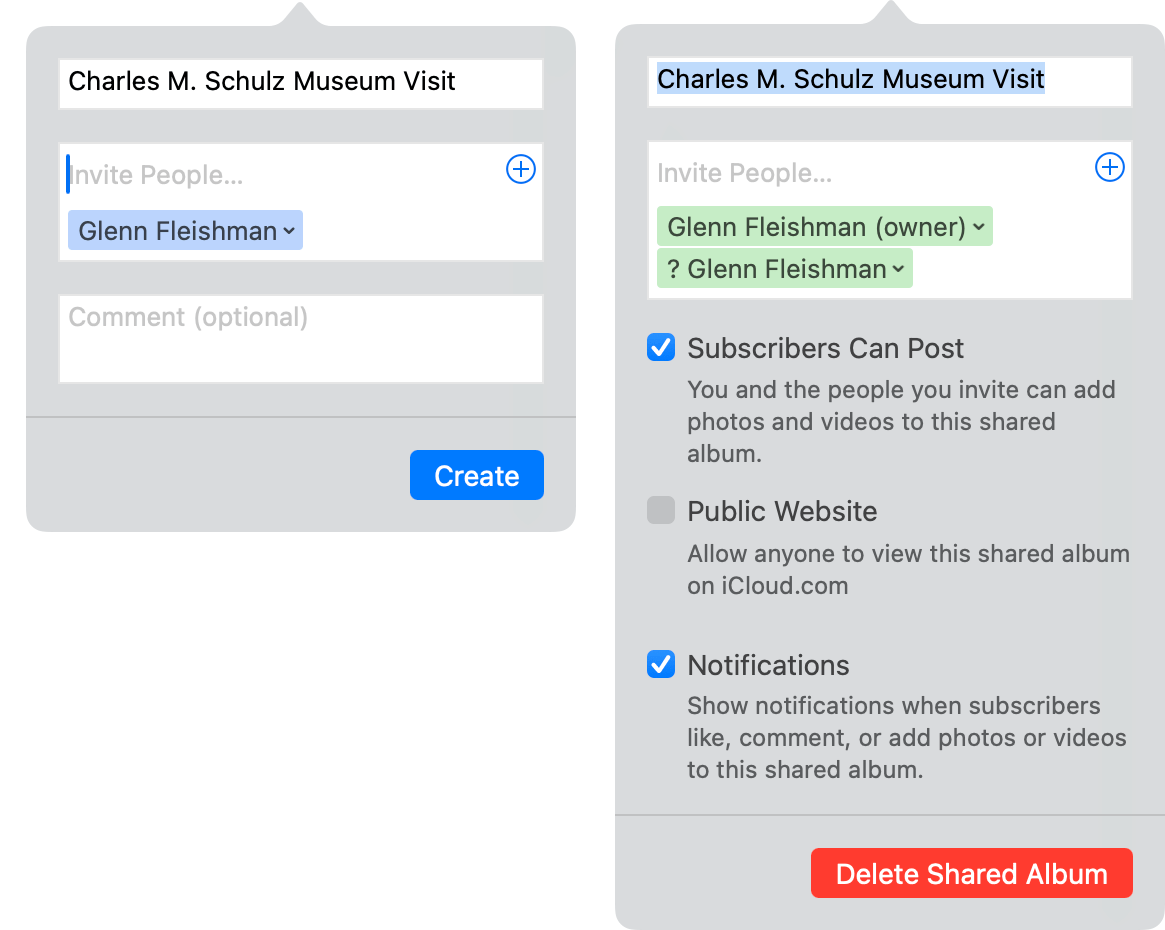Click the Subscribers Can Post label
The image size is (1165, 930).
[825, 348]
